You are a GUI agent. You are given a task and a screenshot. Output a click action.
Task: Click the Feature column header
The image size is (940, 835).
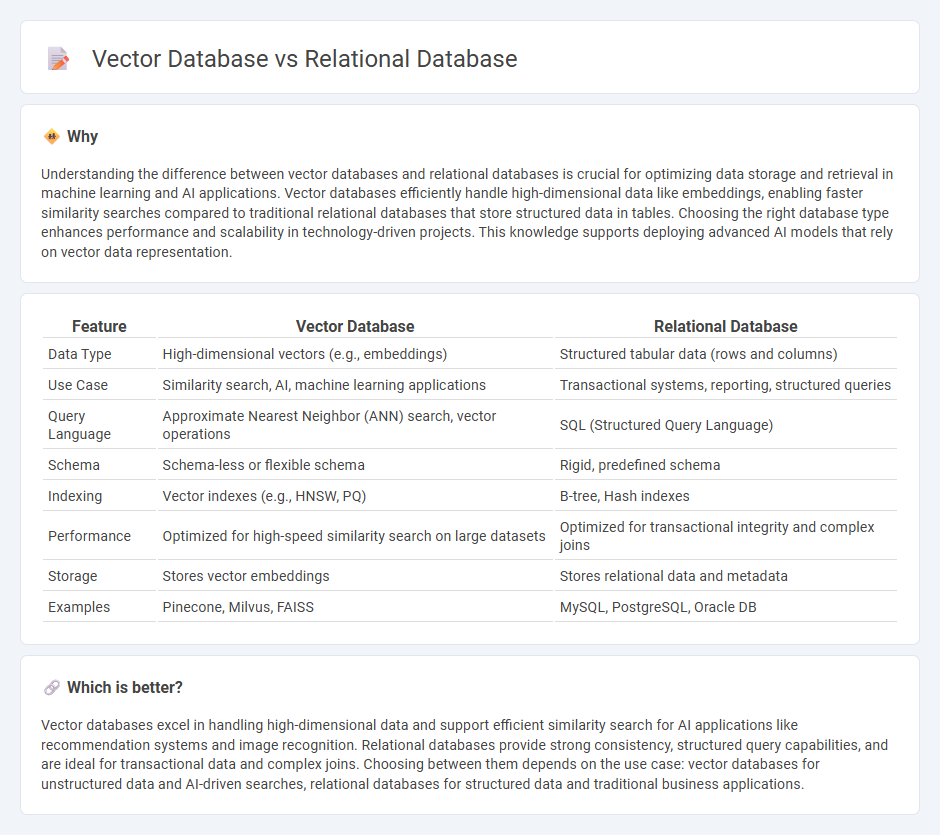100,326
